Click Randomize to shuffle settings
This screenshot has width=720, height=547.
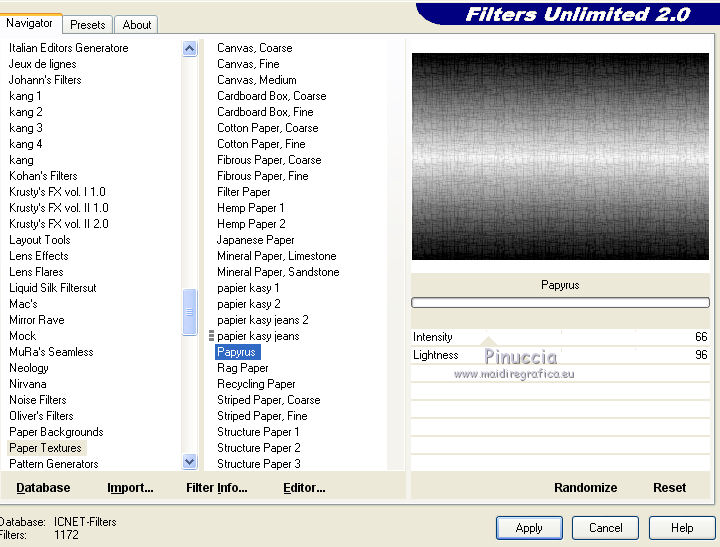pos(585,488)
